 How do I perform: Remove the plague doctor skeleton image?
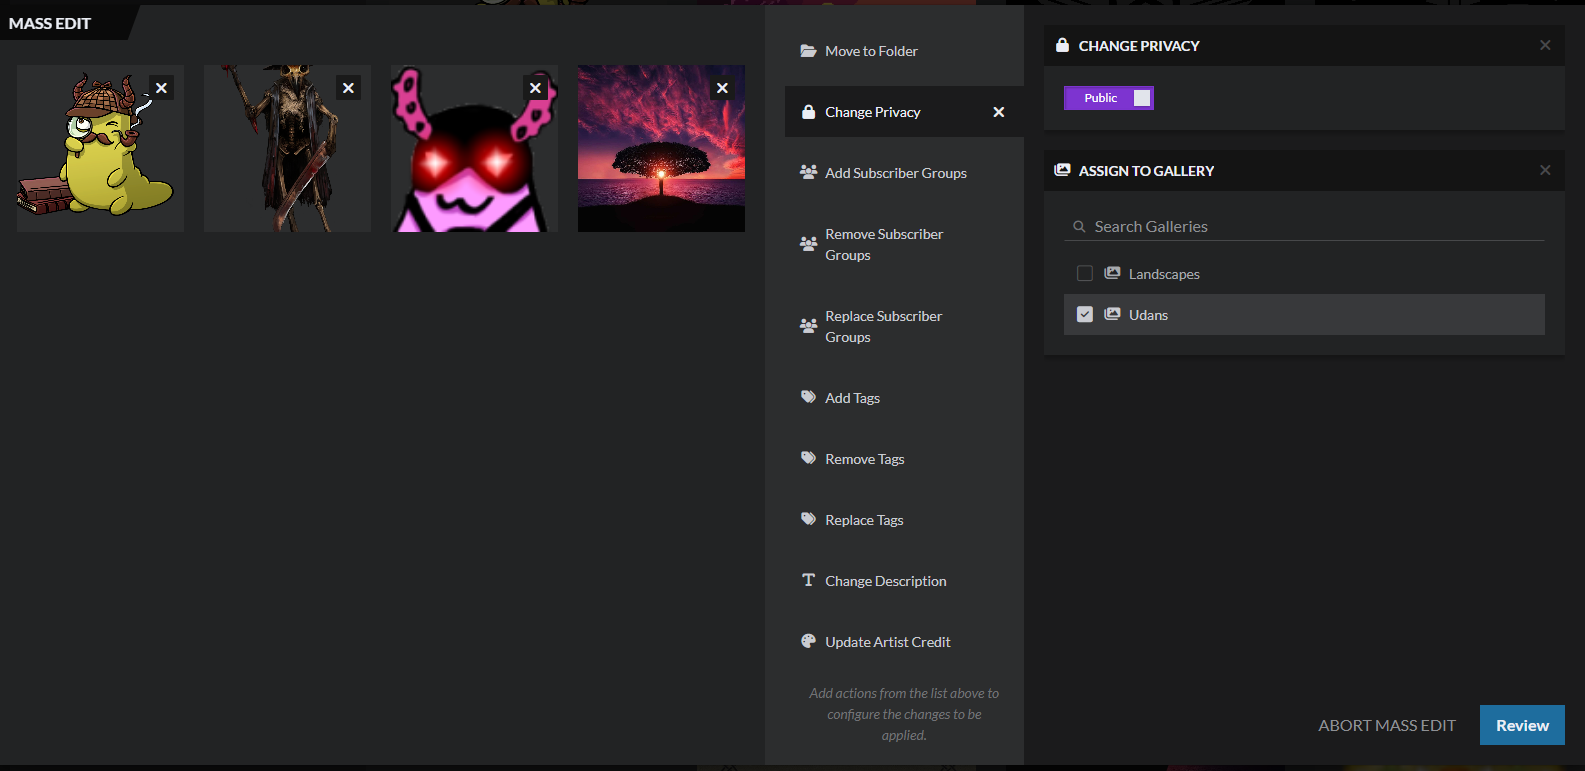[348, 88]
